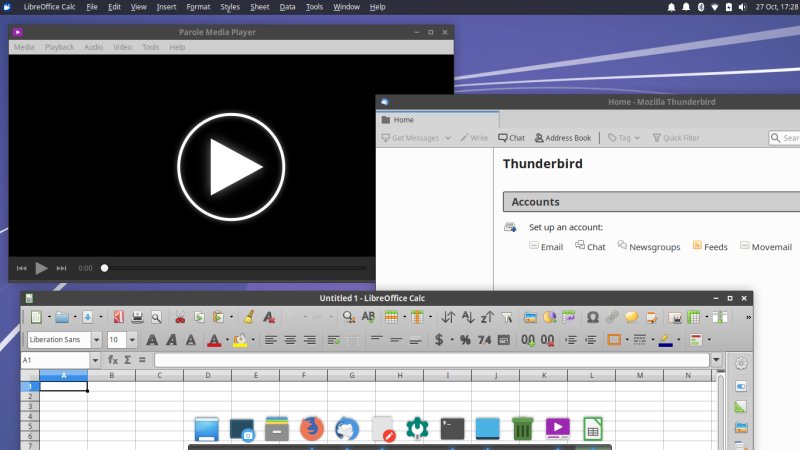Open the Get Messages dropdown arrow in Thunderbird
The image size is (800, 450).
(448, 138)
